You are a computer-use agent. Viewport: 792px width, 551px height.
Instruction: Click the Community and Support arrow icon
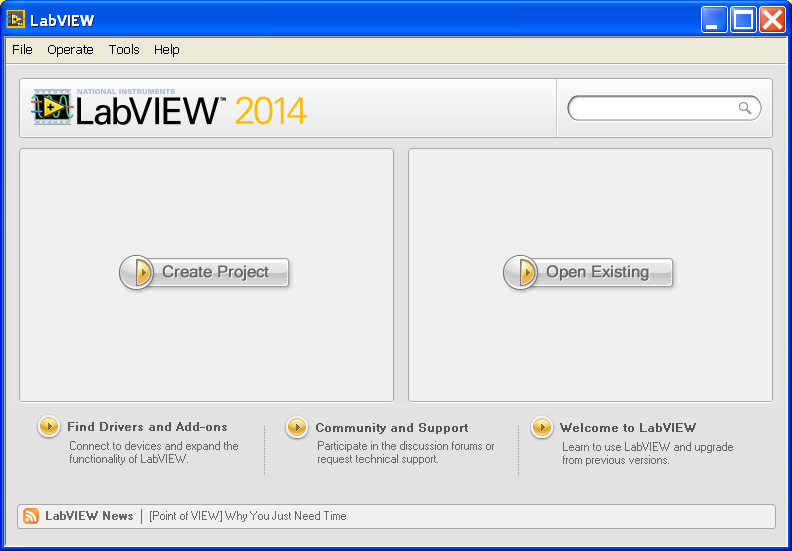(297, 427)
